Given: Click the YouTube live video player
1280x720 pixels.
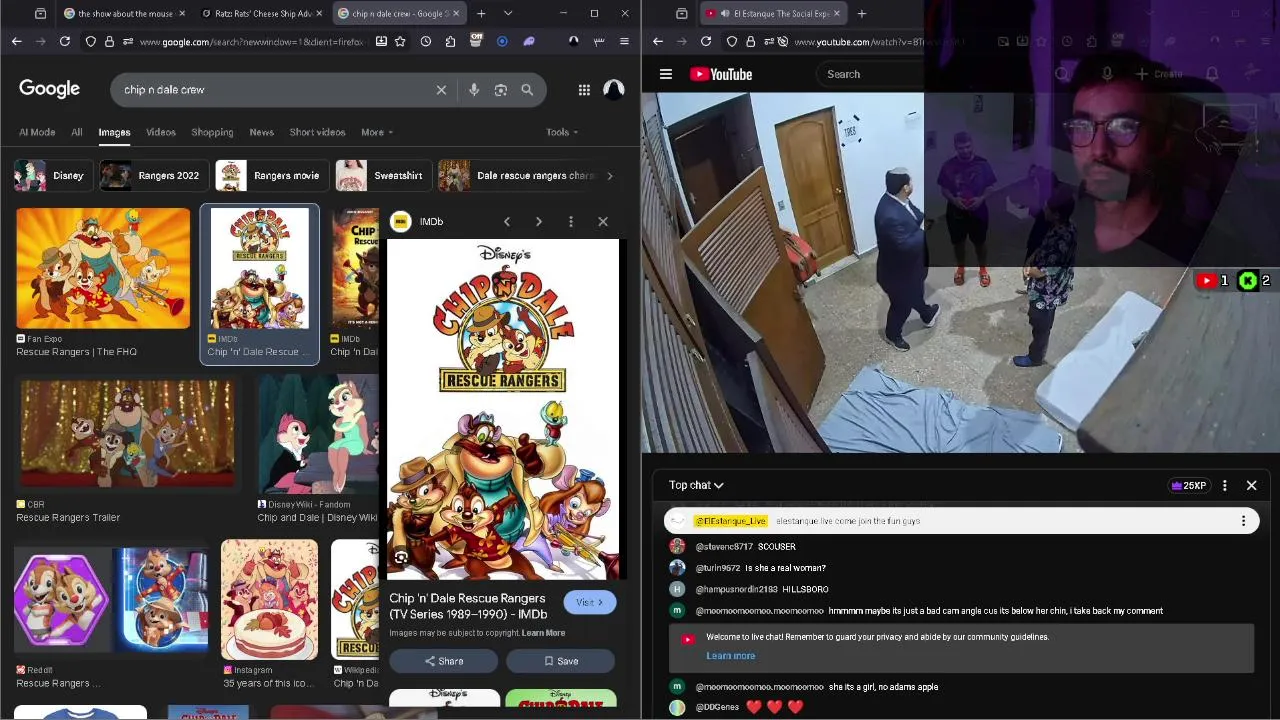Looking at the screenshot, I should click(960, 272).
